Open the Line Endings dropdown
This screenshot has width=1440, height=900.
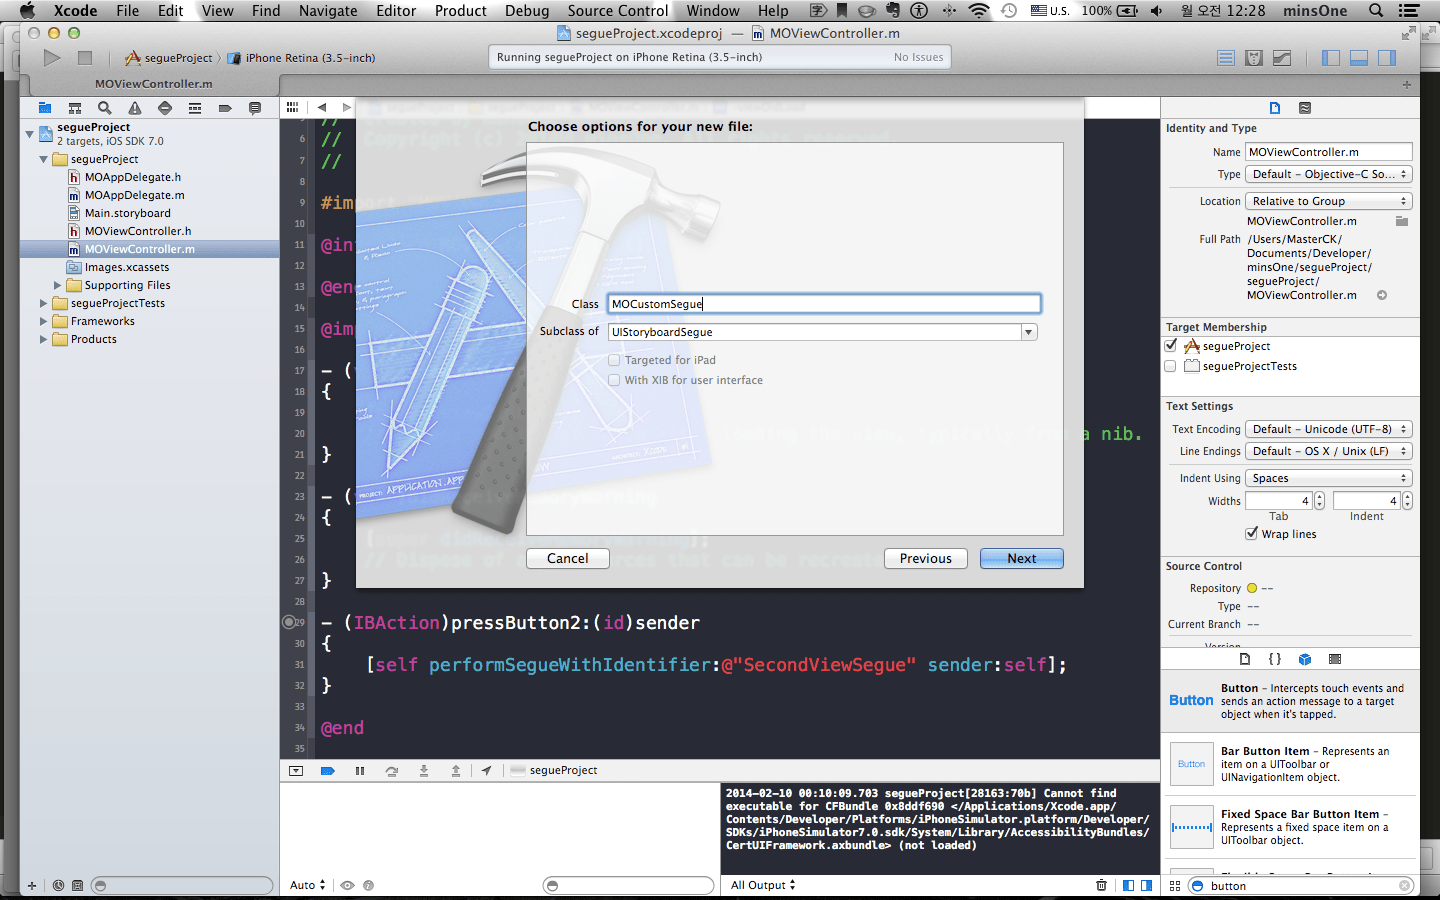pos(1328,451)
